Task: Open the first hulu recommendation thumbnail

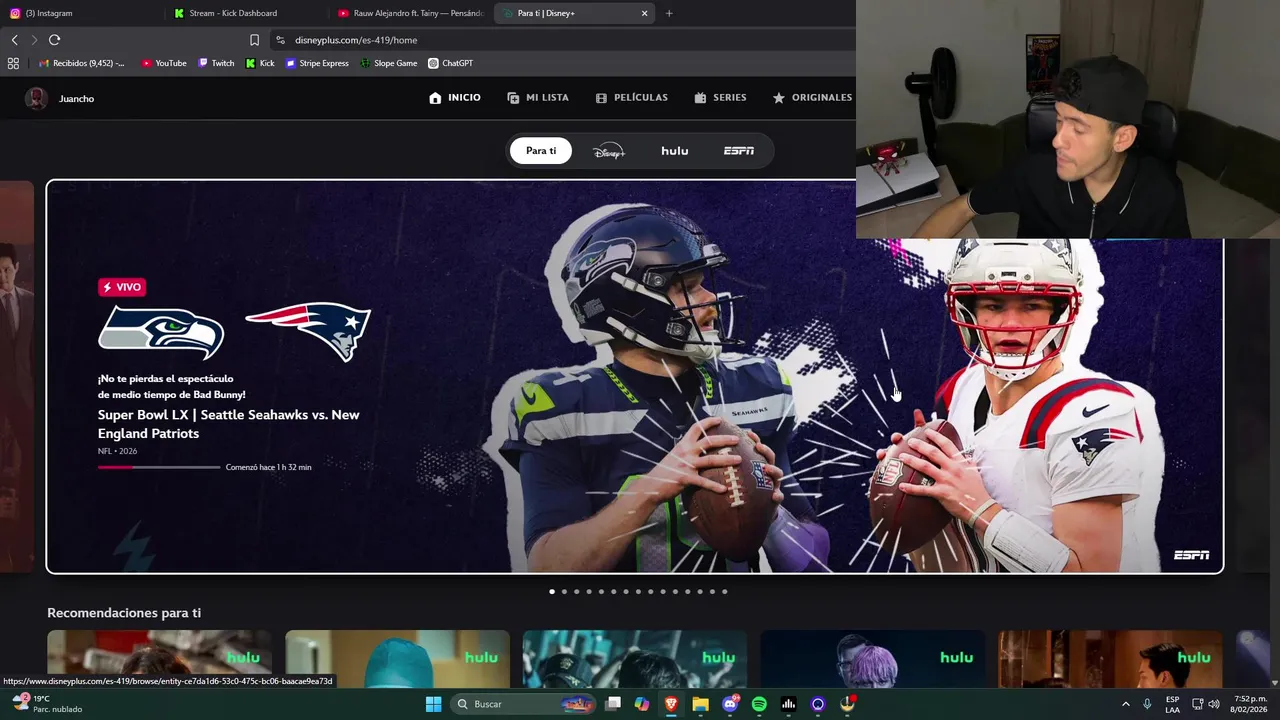Action: [159, 659]
